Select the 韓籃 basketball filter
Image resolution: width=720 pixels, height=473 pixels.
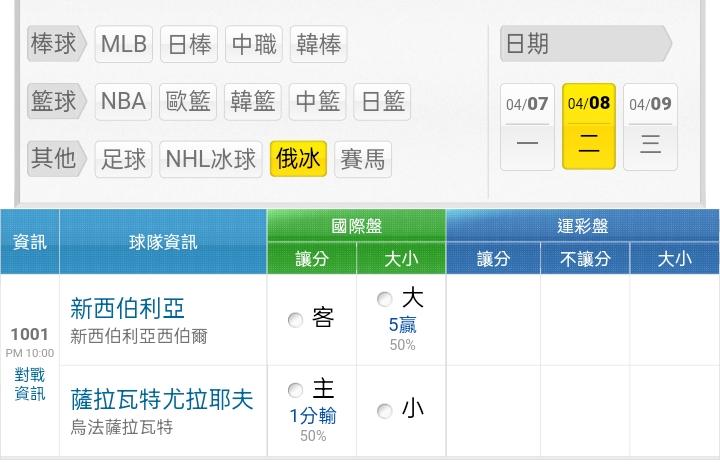[253, 101]
